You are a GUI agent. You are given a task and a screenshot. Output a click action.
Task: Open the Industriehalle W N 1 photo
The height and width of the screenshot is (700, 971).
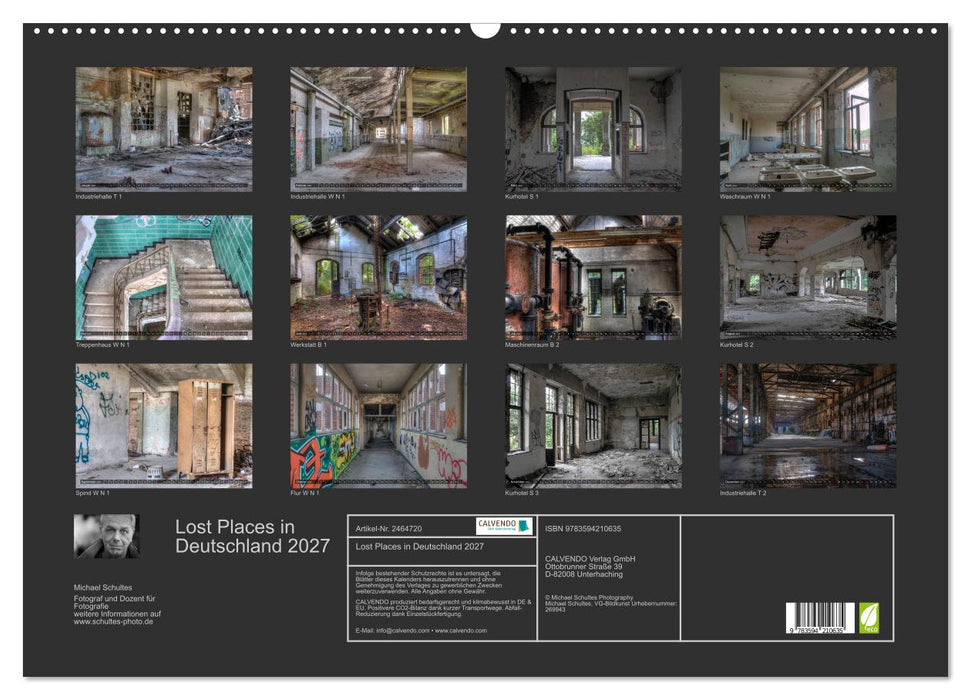(x=378, y=129)
